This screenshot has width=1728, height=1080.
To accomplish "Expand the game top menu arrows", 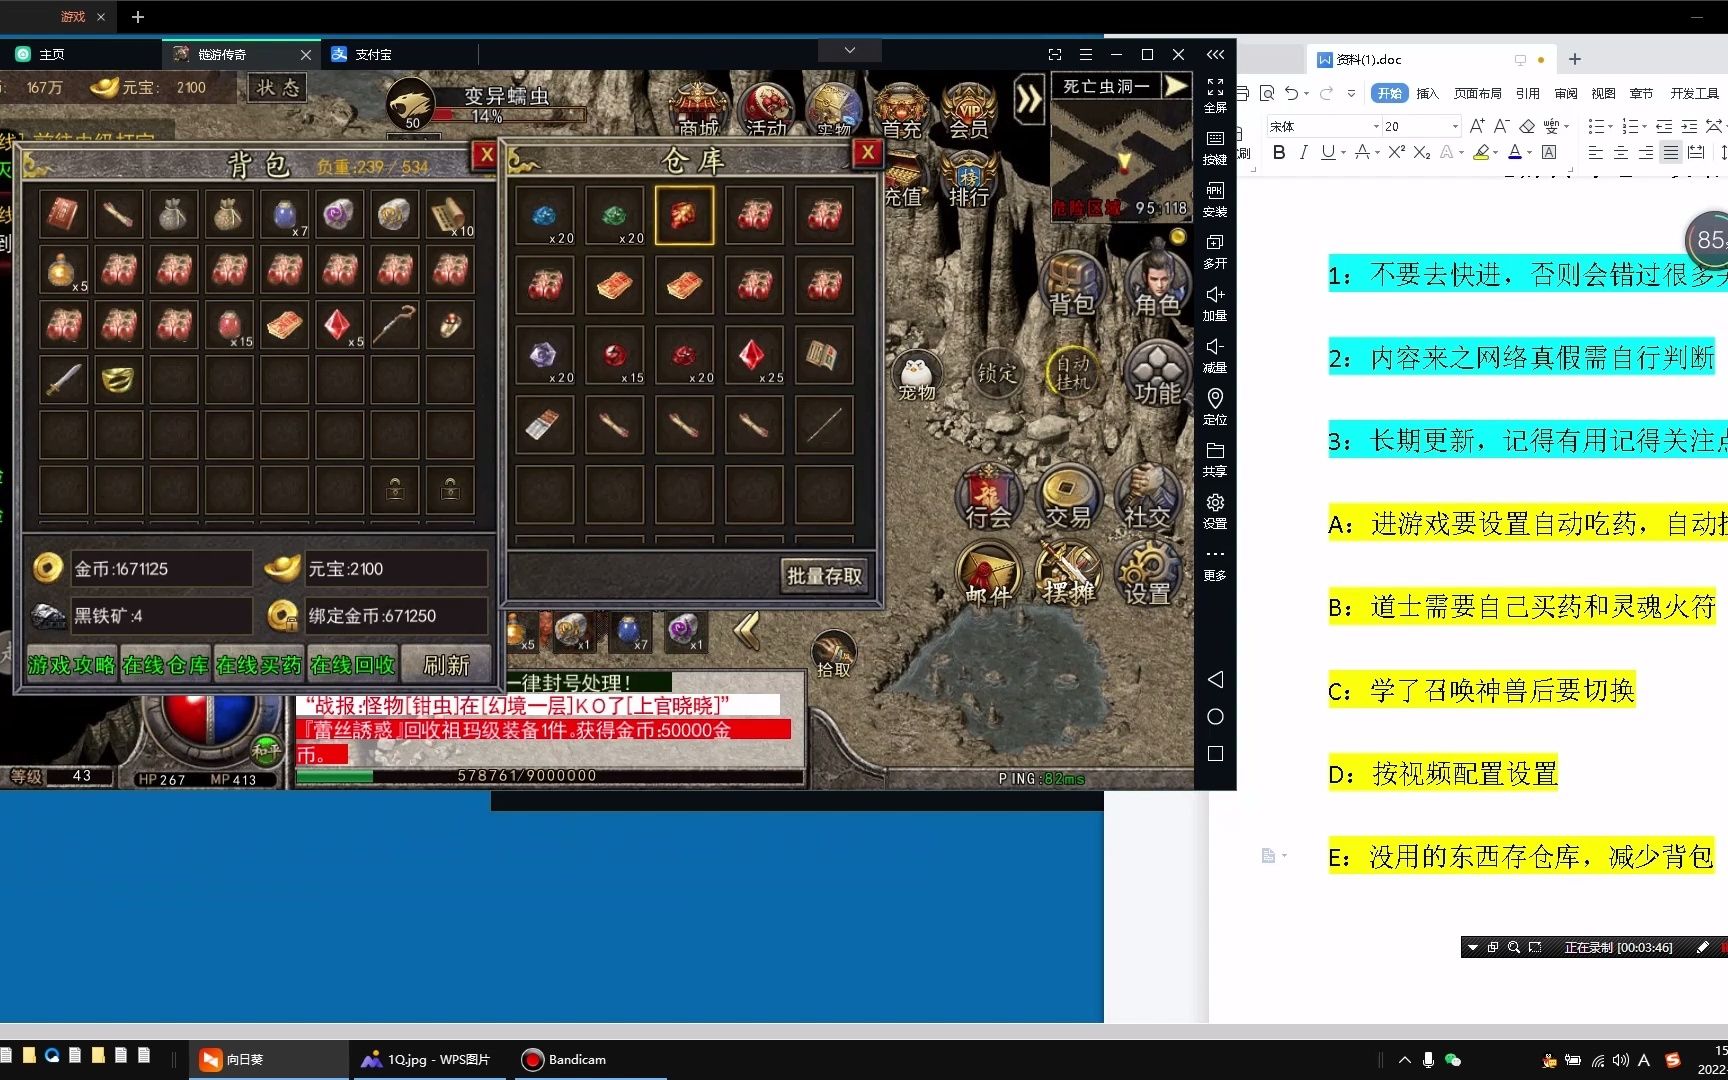I will tap(1029, 99).
